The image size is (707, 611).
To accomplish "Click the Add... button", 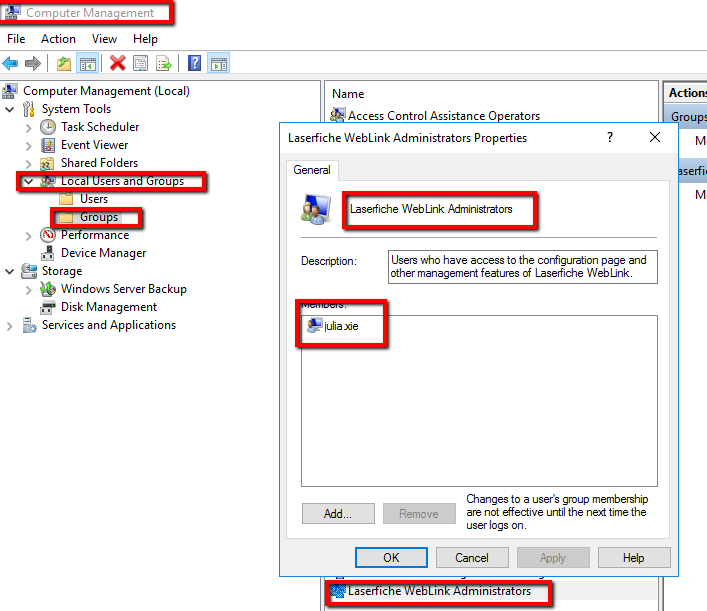I will pos(338,514).
